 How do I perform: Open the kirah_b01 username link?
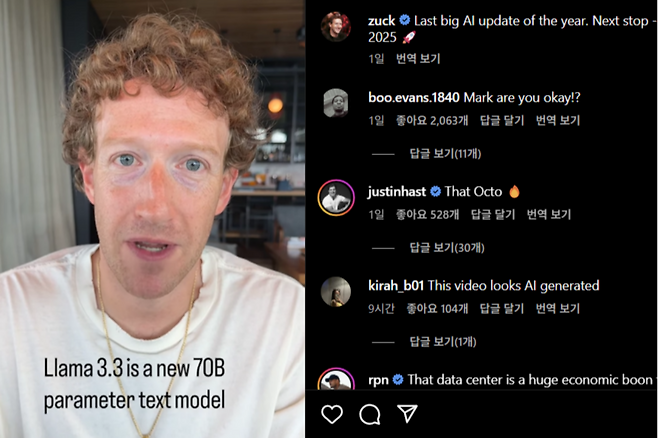tap(396, 286)
